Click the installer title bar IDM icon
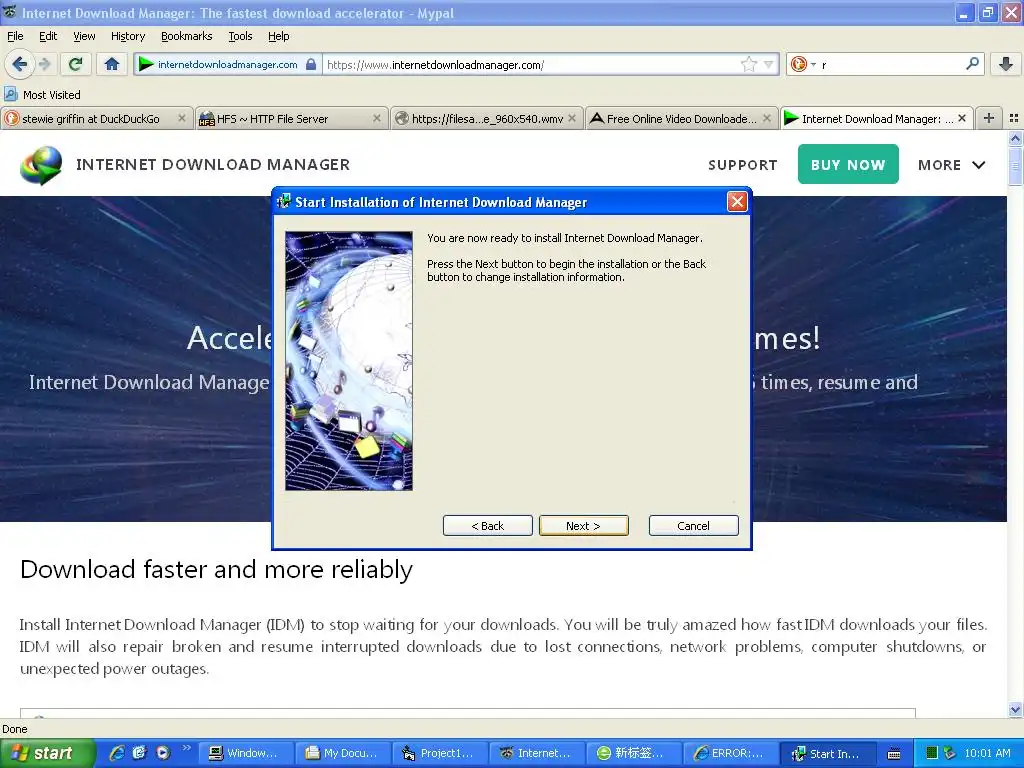The height and width of the screenshot is (768, 1024). [283, 202]
